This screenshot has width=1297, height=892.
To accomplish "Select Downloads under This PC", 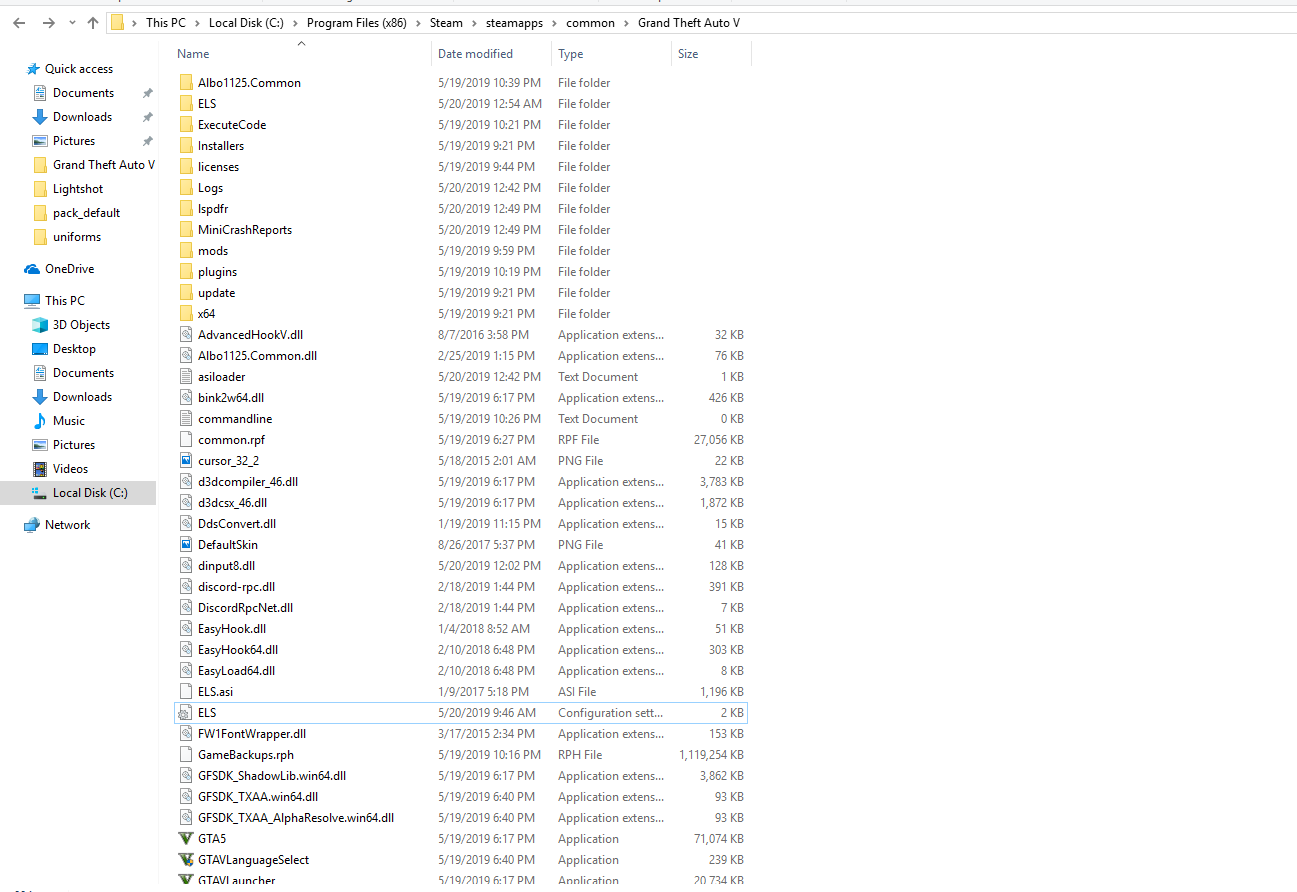I will click(82, 397).
